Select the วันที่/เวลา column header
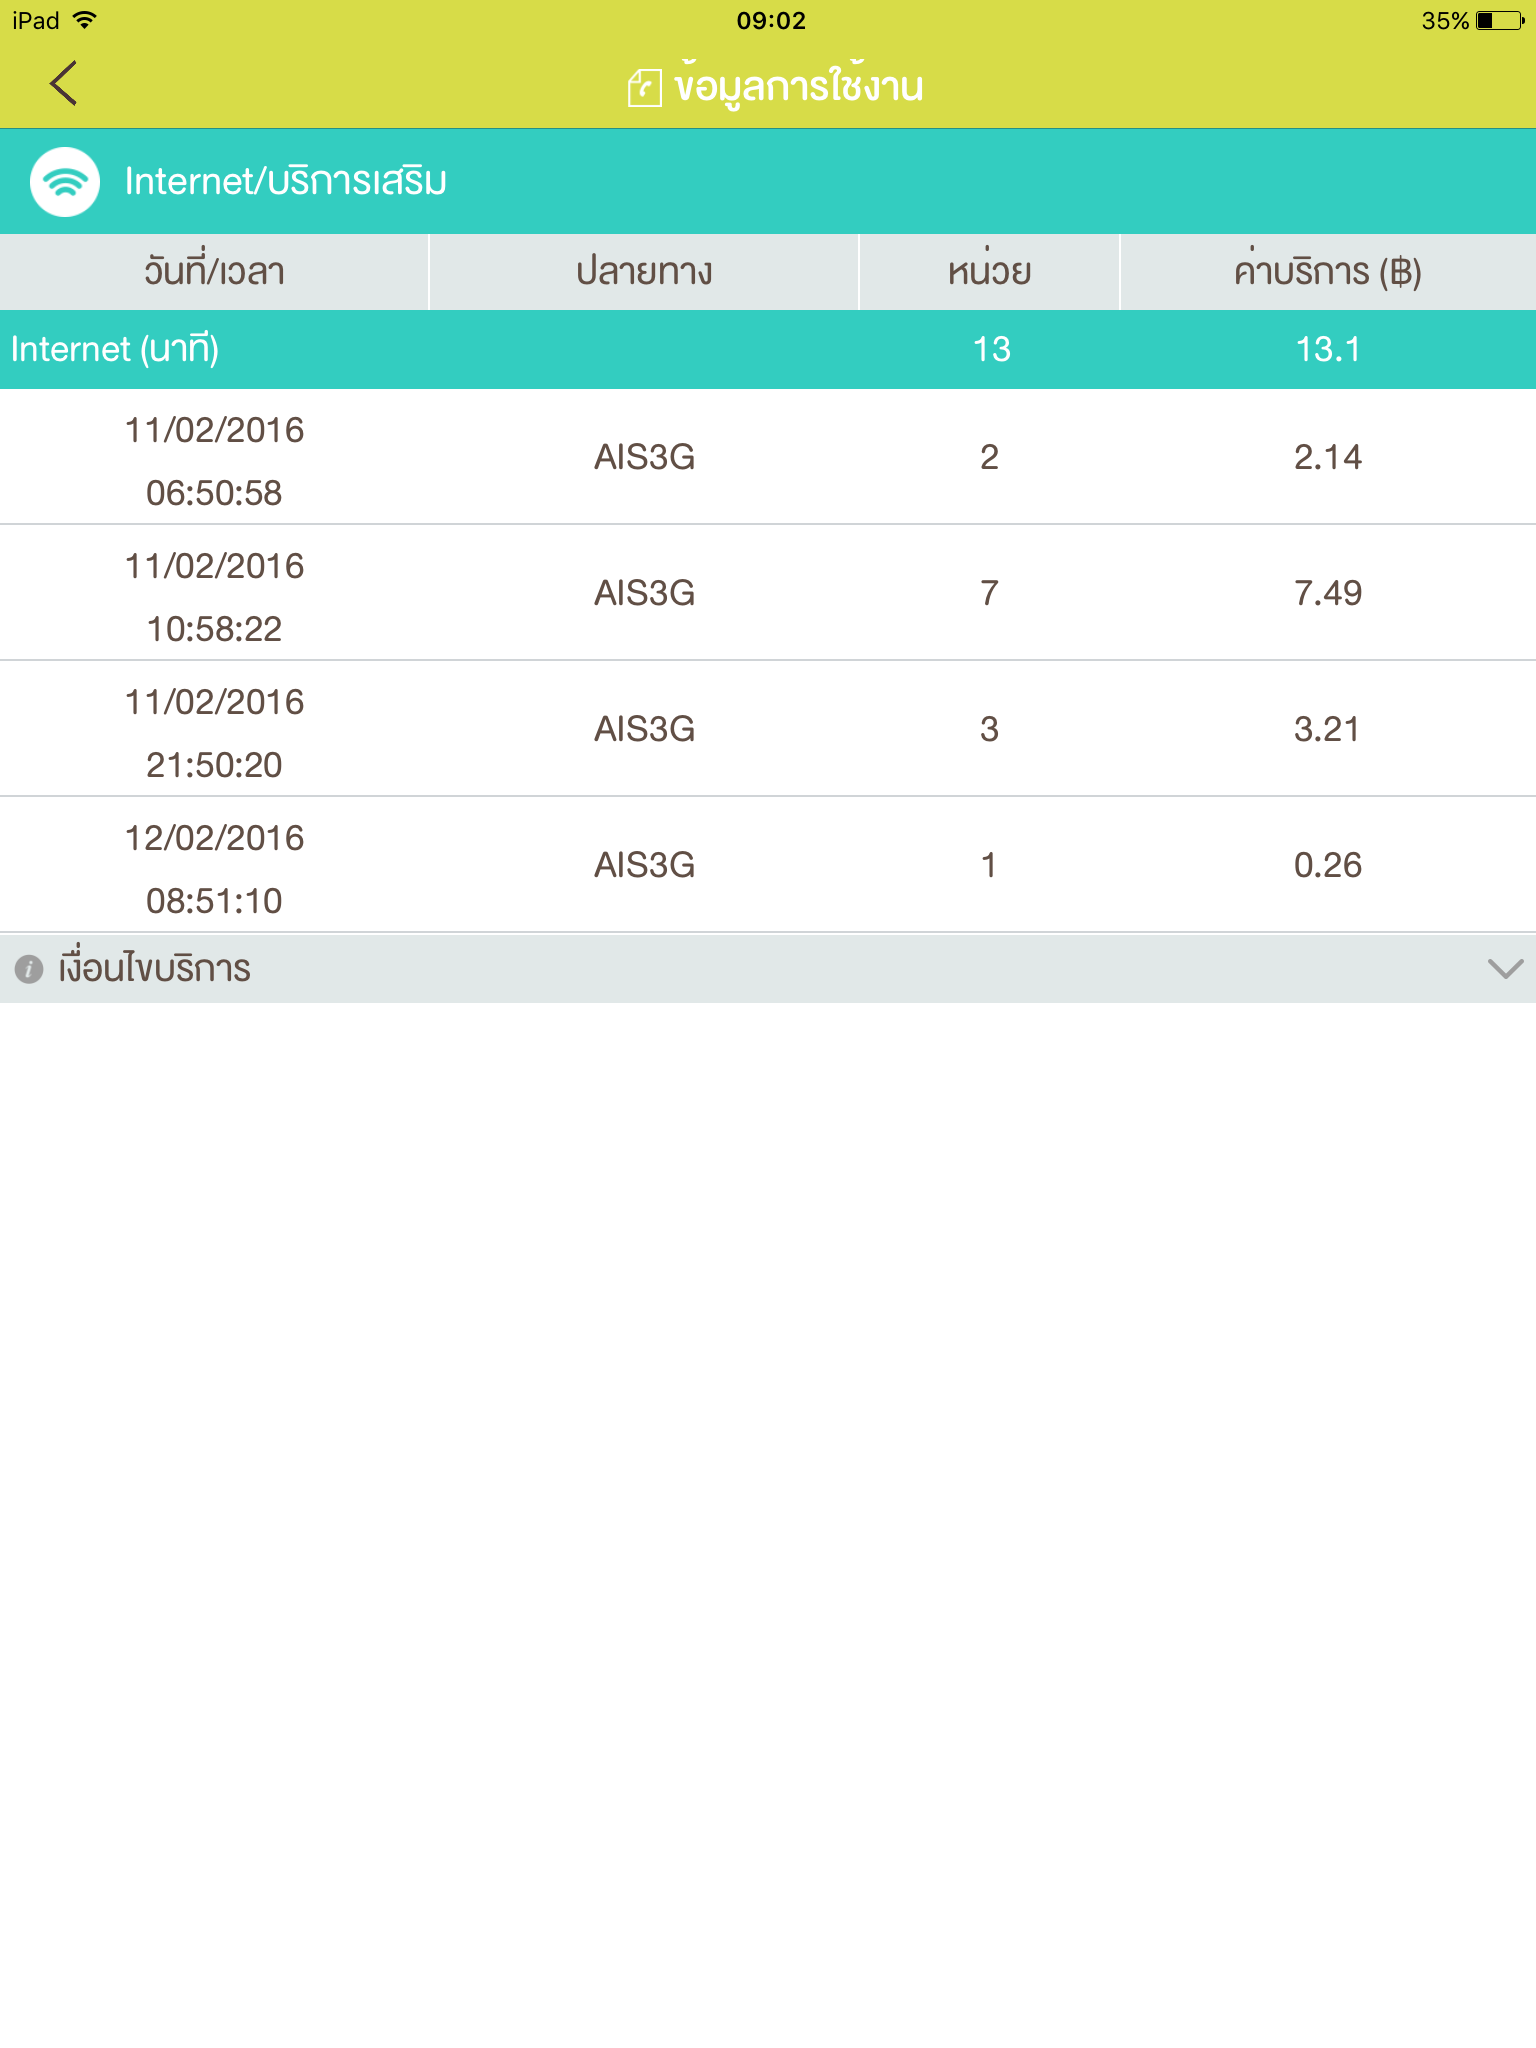This screenshot has width=1536, height=2048. click(x=214, y=271)
